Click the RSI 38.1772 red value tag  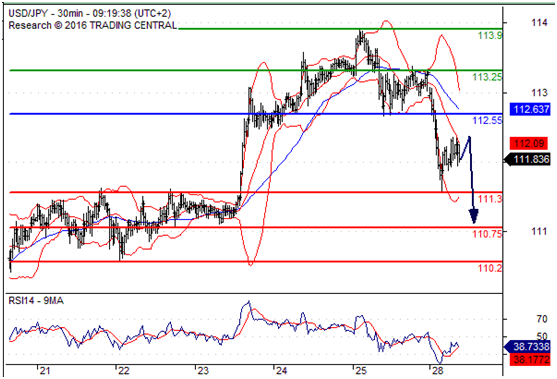[x=530, y=359]
